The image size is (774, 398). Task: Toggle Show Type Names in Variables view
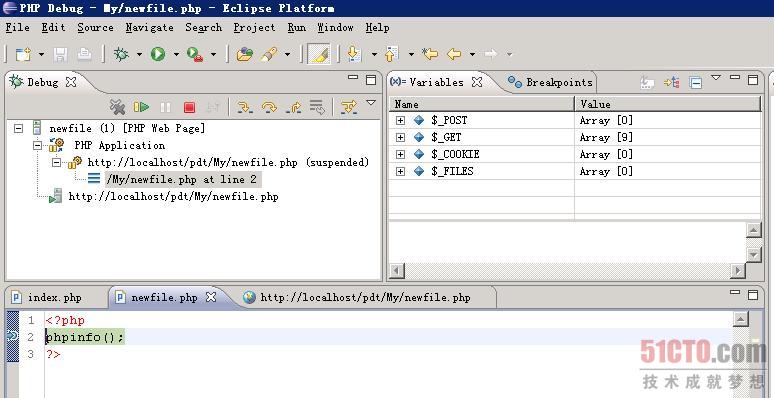(647, 82)
